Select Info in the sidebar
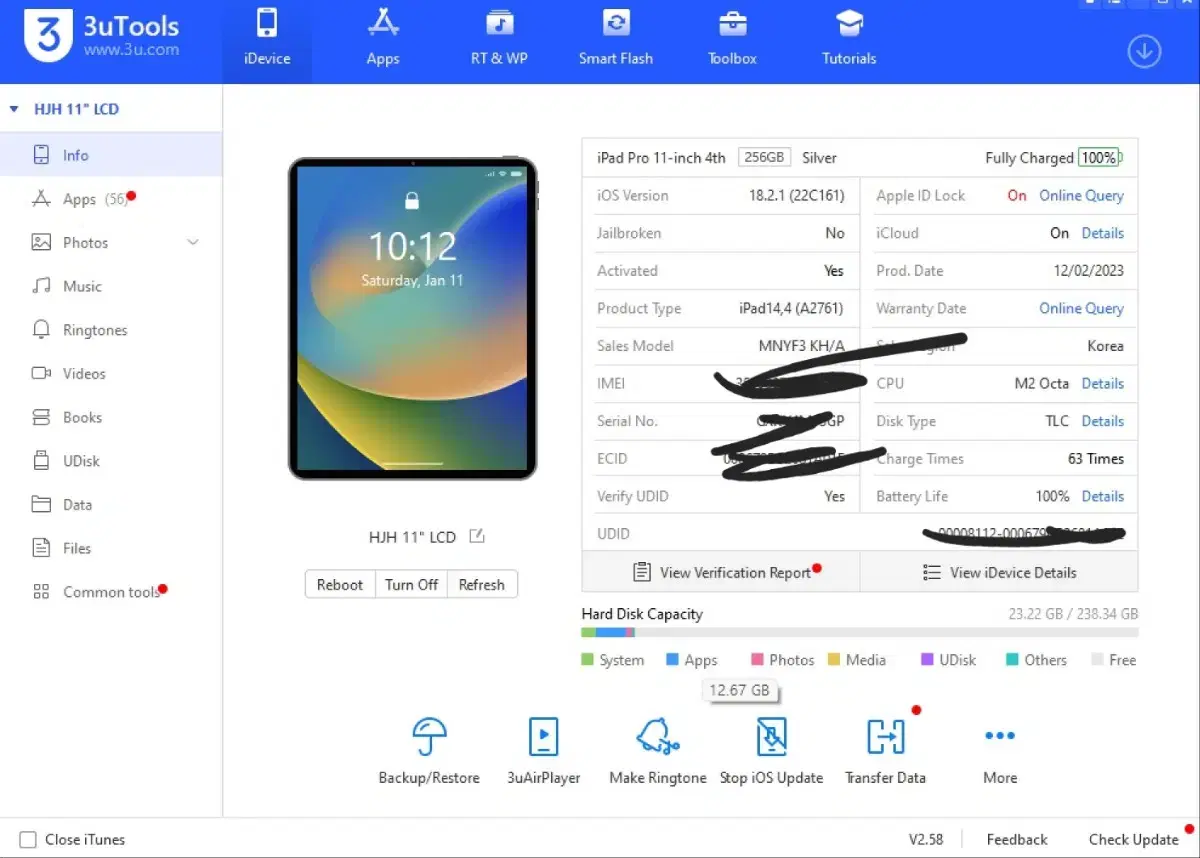The image size is (1200, 858). pos(111,155)
